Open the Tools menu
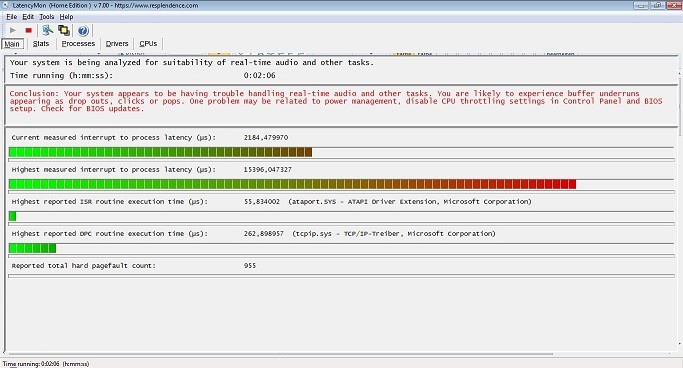683x368 pixels. (x=47, y=17)
